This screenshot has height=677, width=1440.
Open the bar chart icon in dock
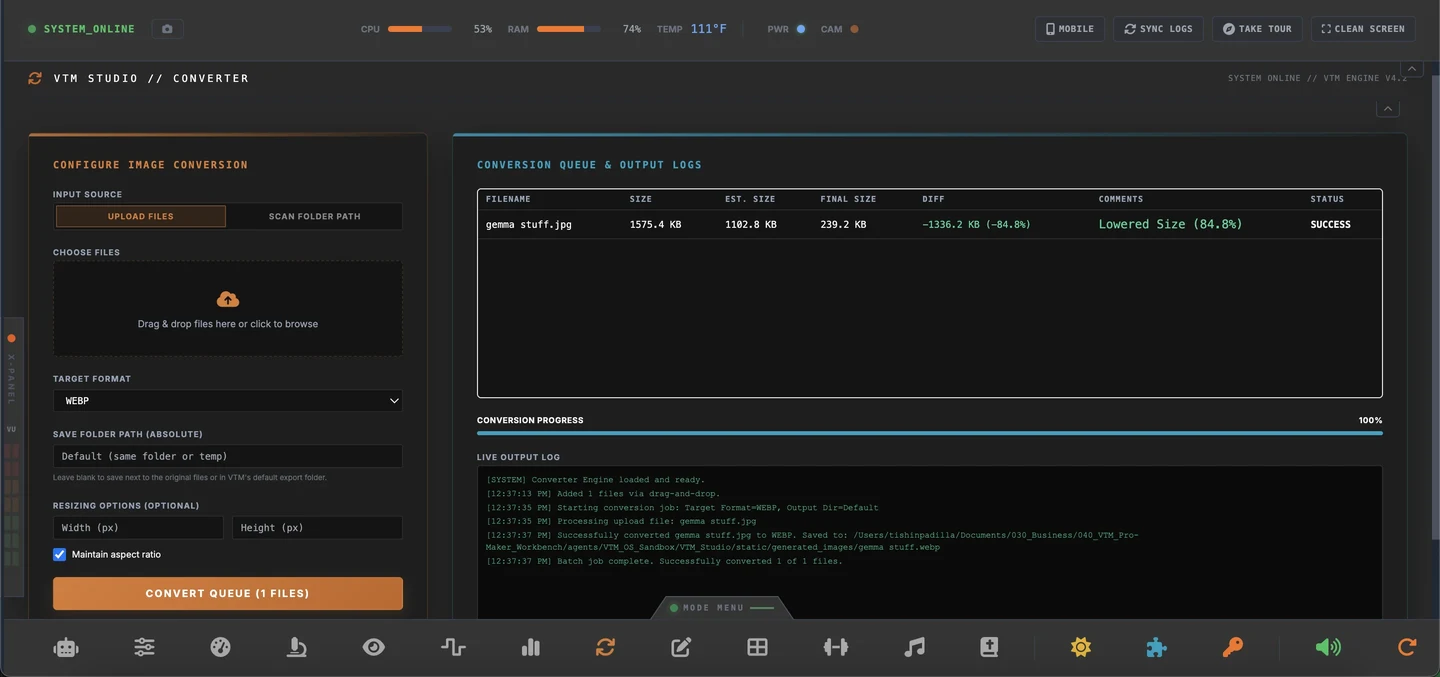click(x=531, y=647)
